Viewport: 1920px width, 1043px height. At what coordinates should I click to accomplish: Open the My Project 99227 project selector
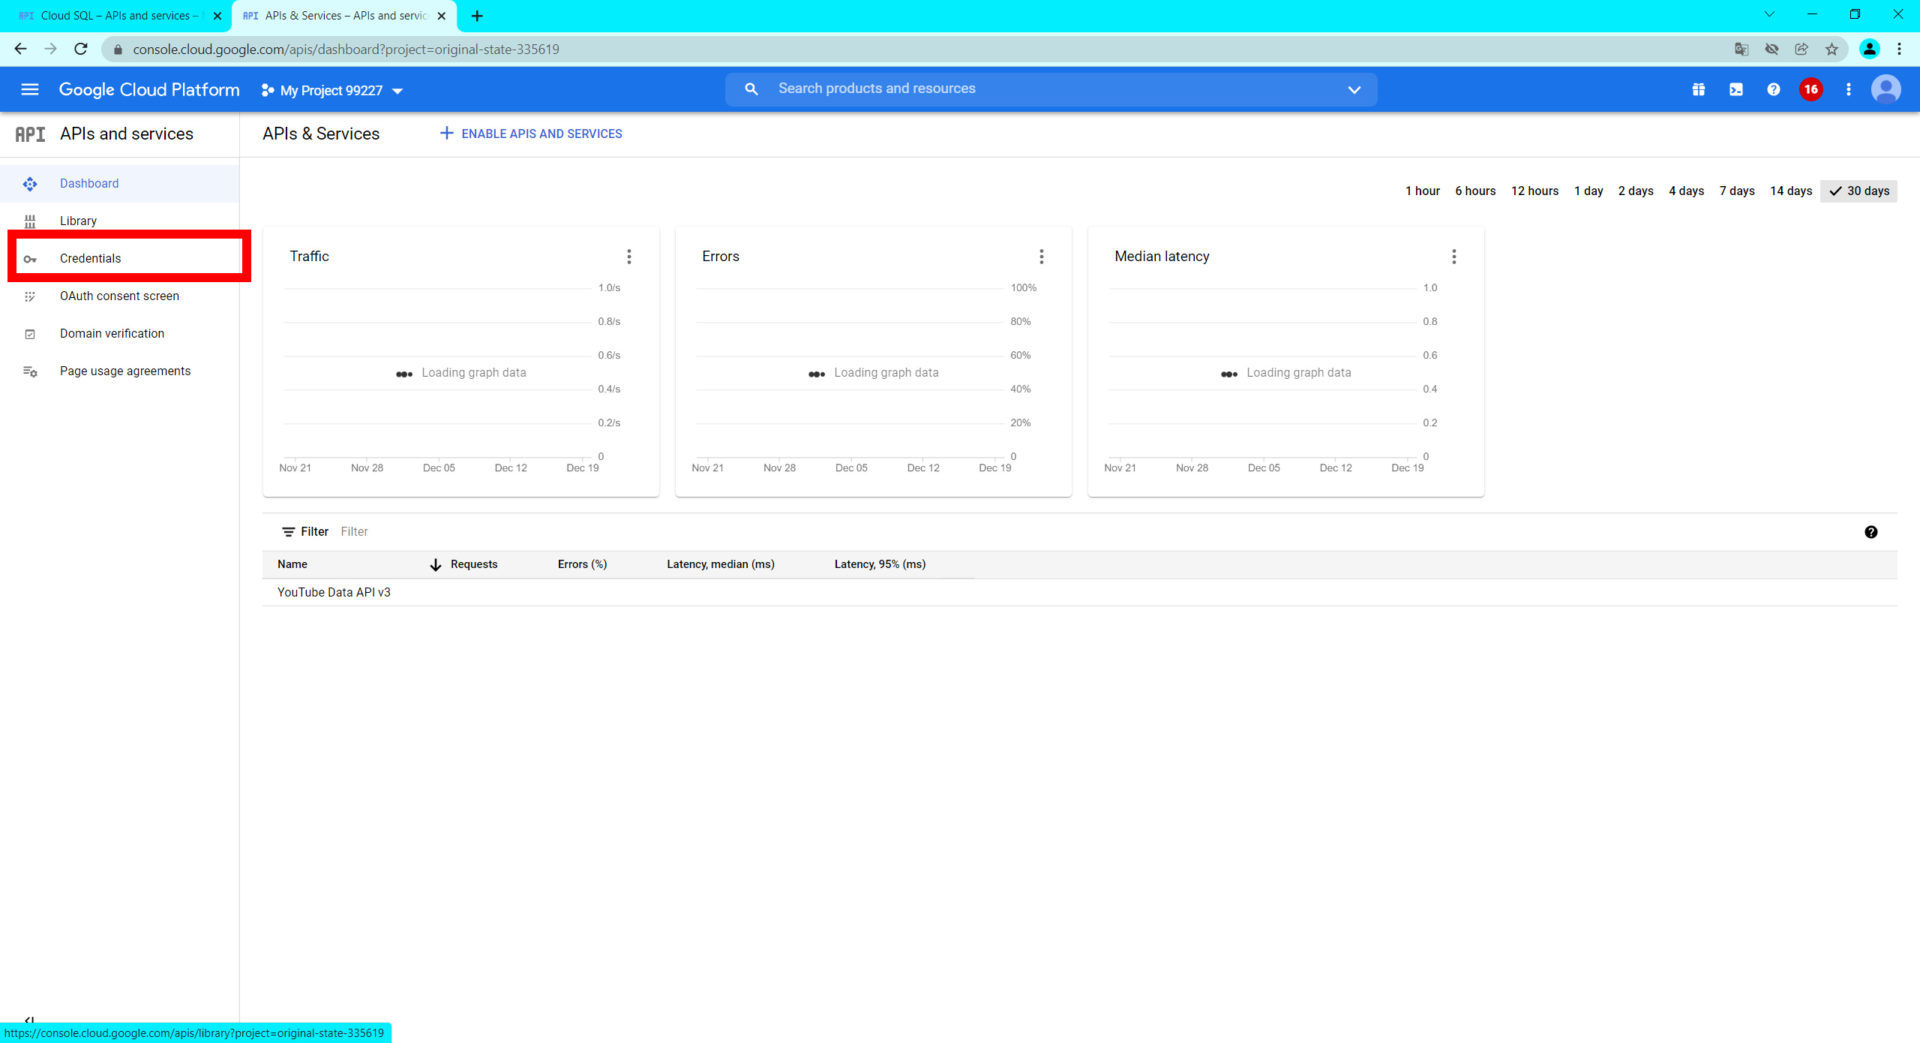332,90
